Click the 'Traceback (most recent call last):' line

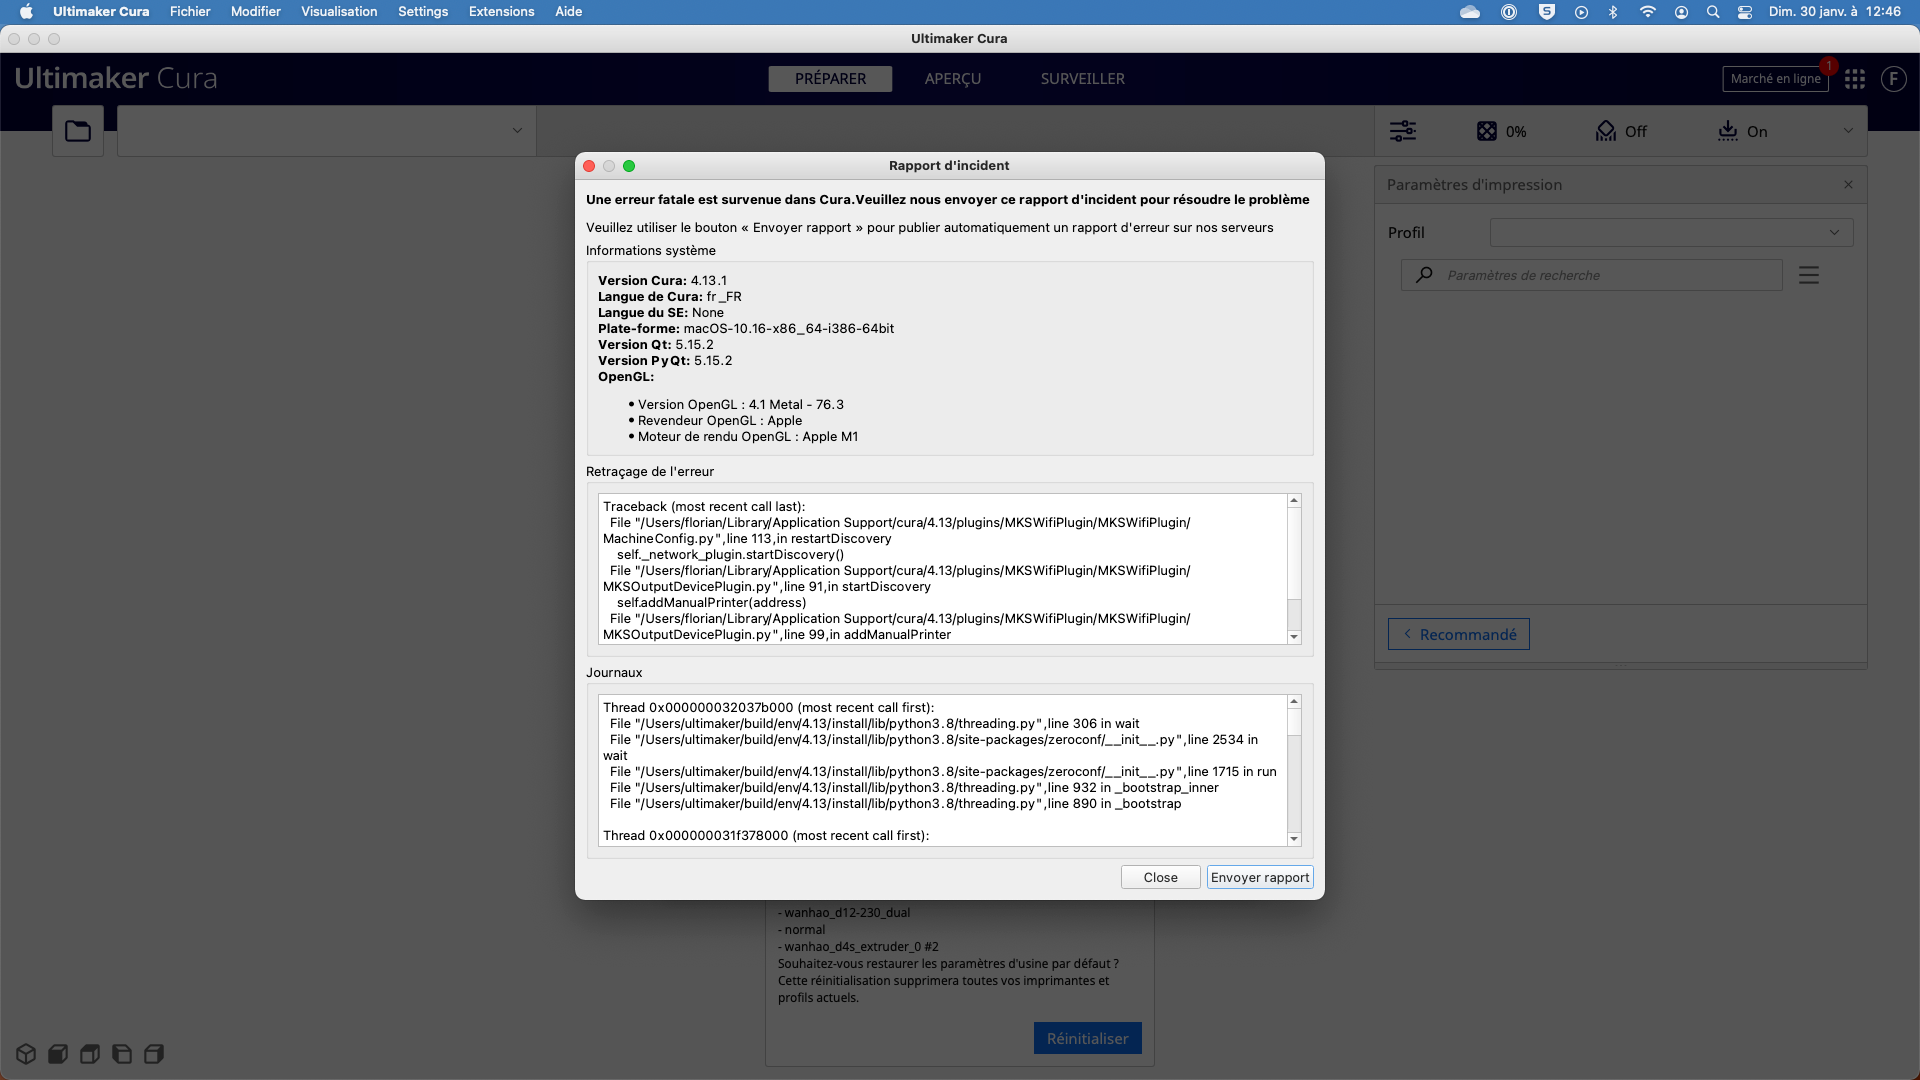click(x=704, y=507)
